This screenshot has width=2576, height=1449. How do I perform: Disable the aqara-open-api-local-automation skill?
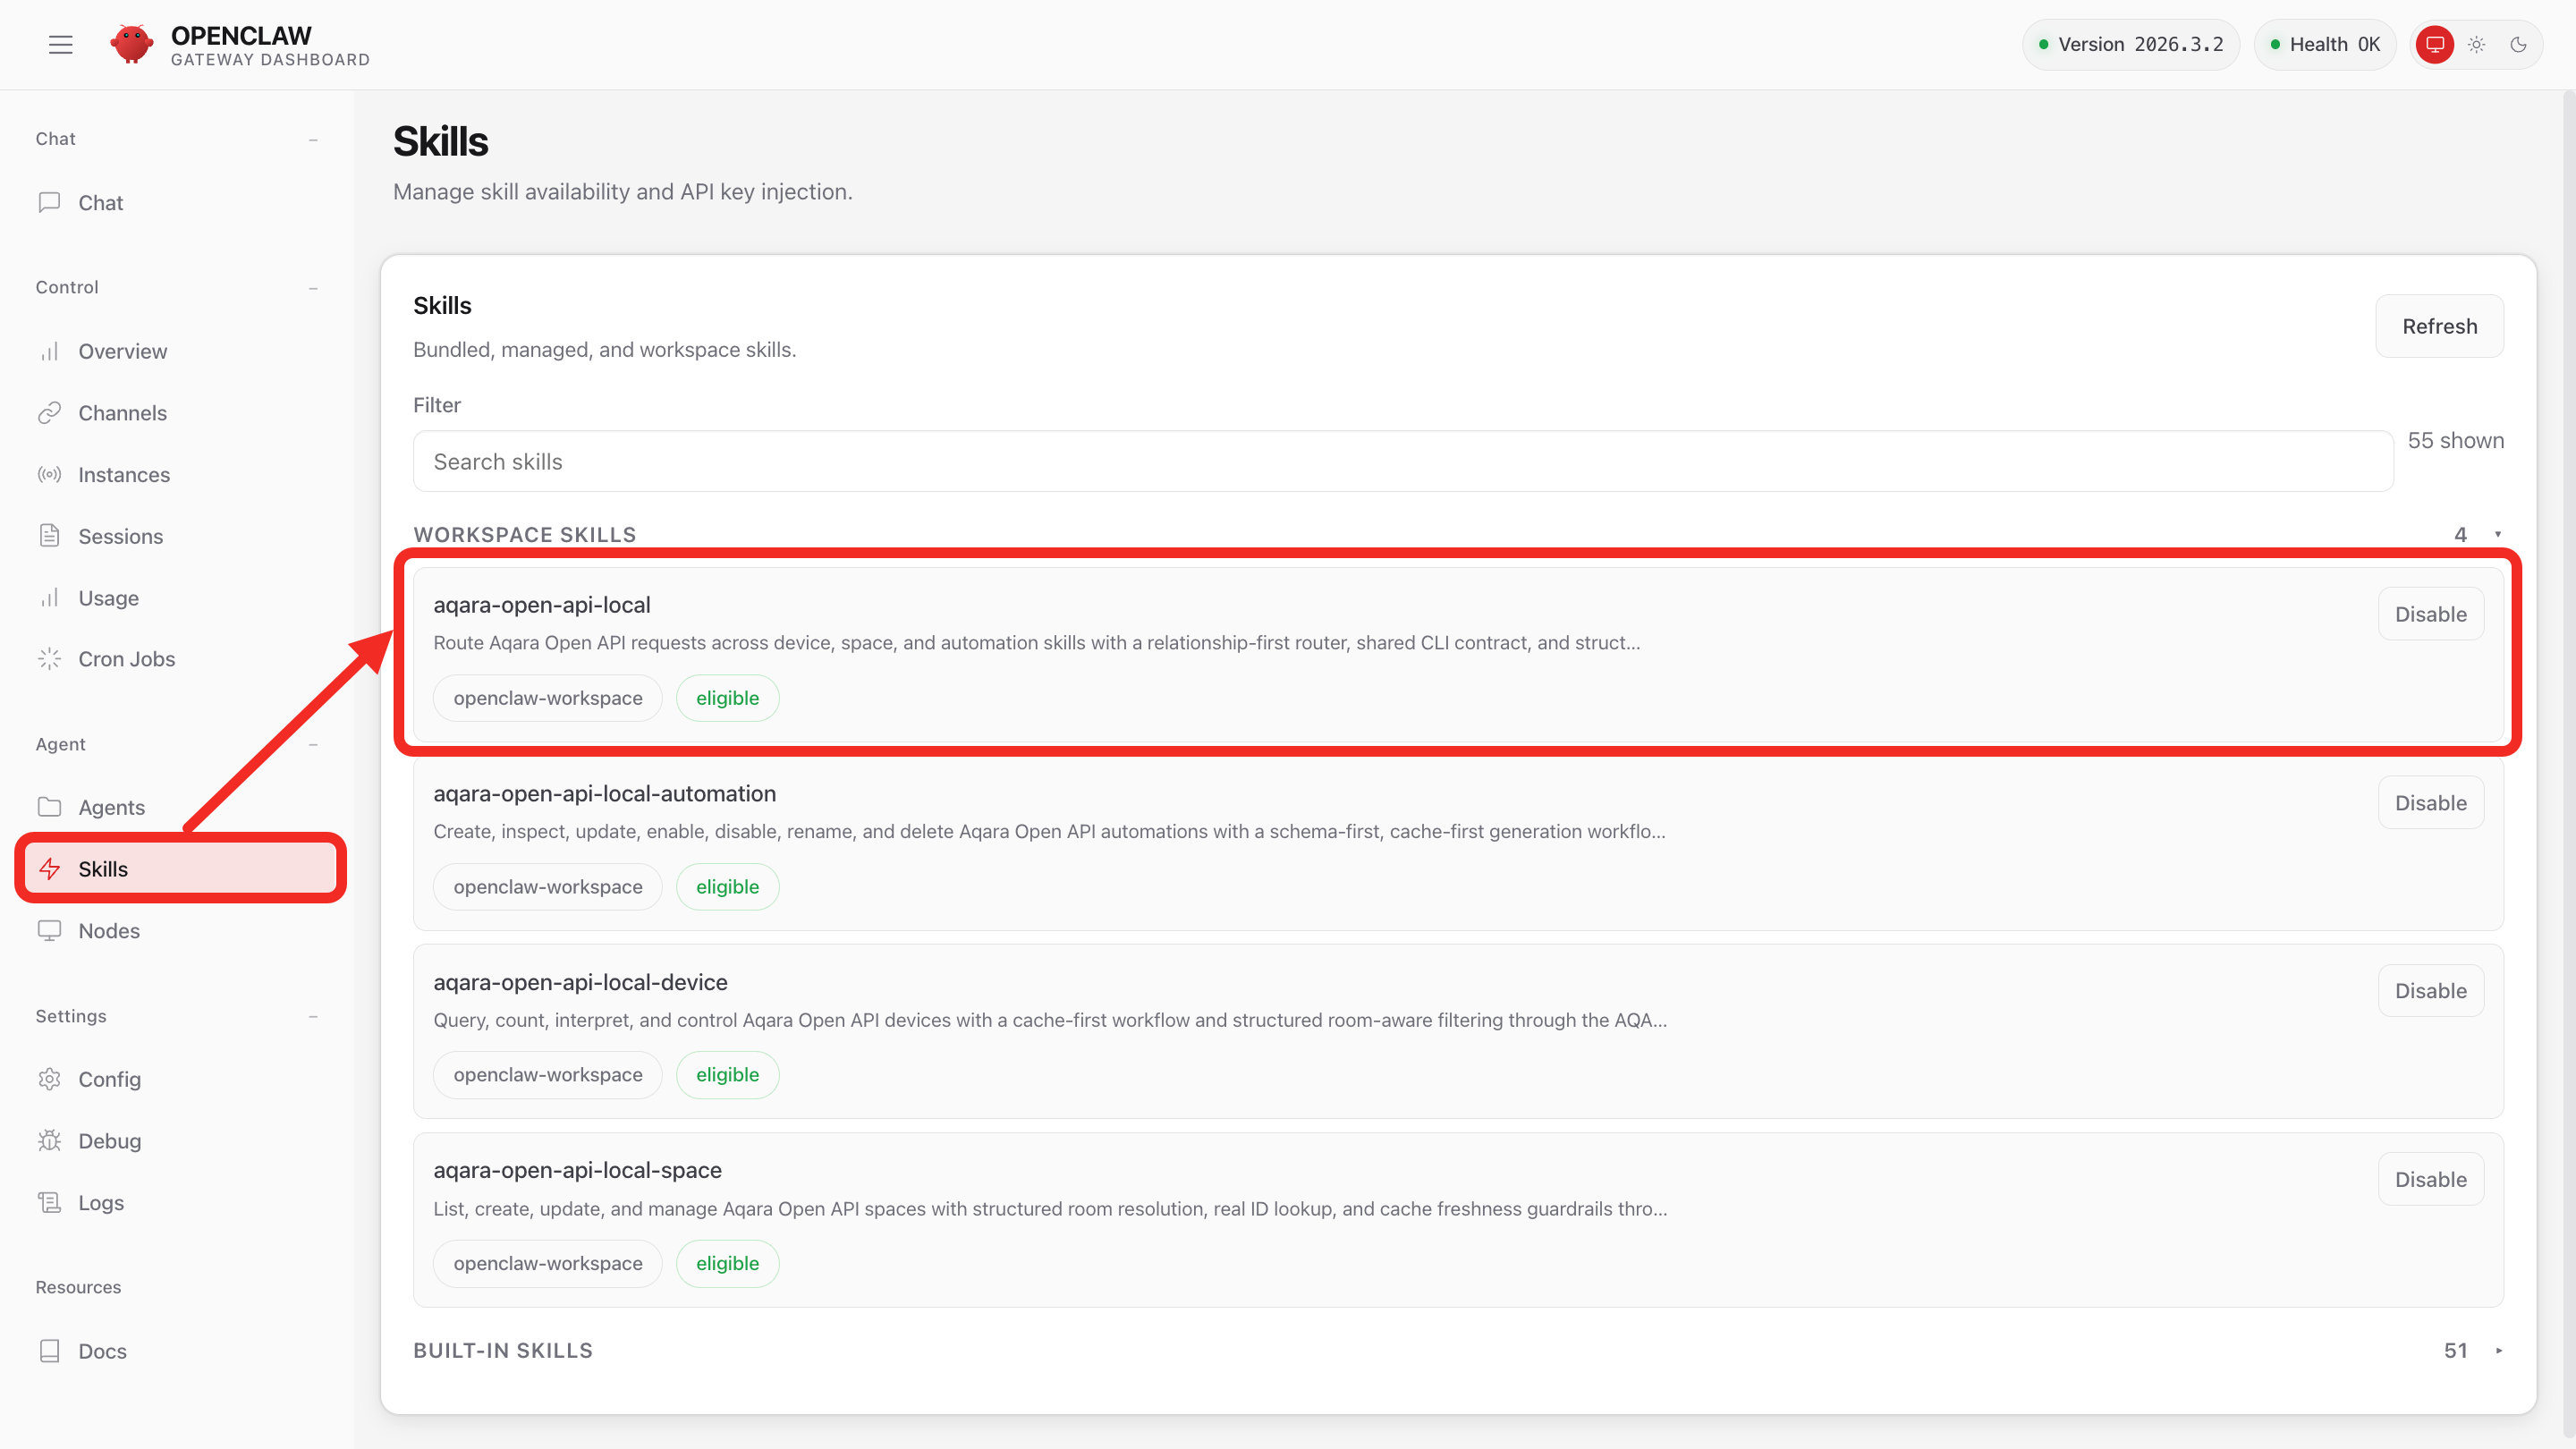2430,803
